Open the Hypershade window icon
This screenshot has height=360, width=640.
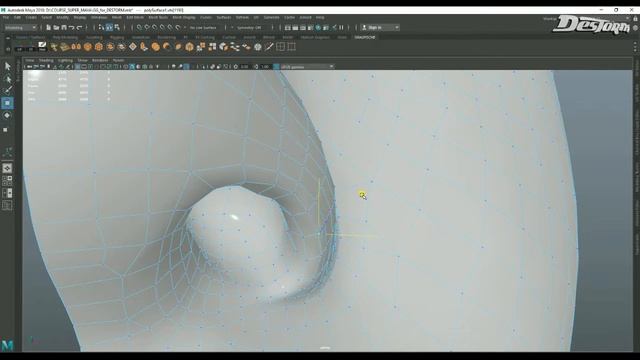point(318,27)
